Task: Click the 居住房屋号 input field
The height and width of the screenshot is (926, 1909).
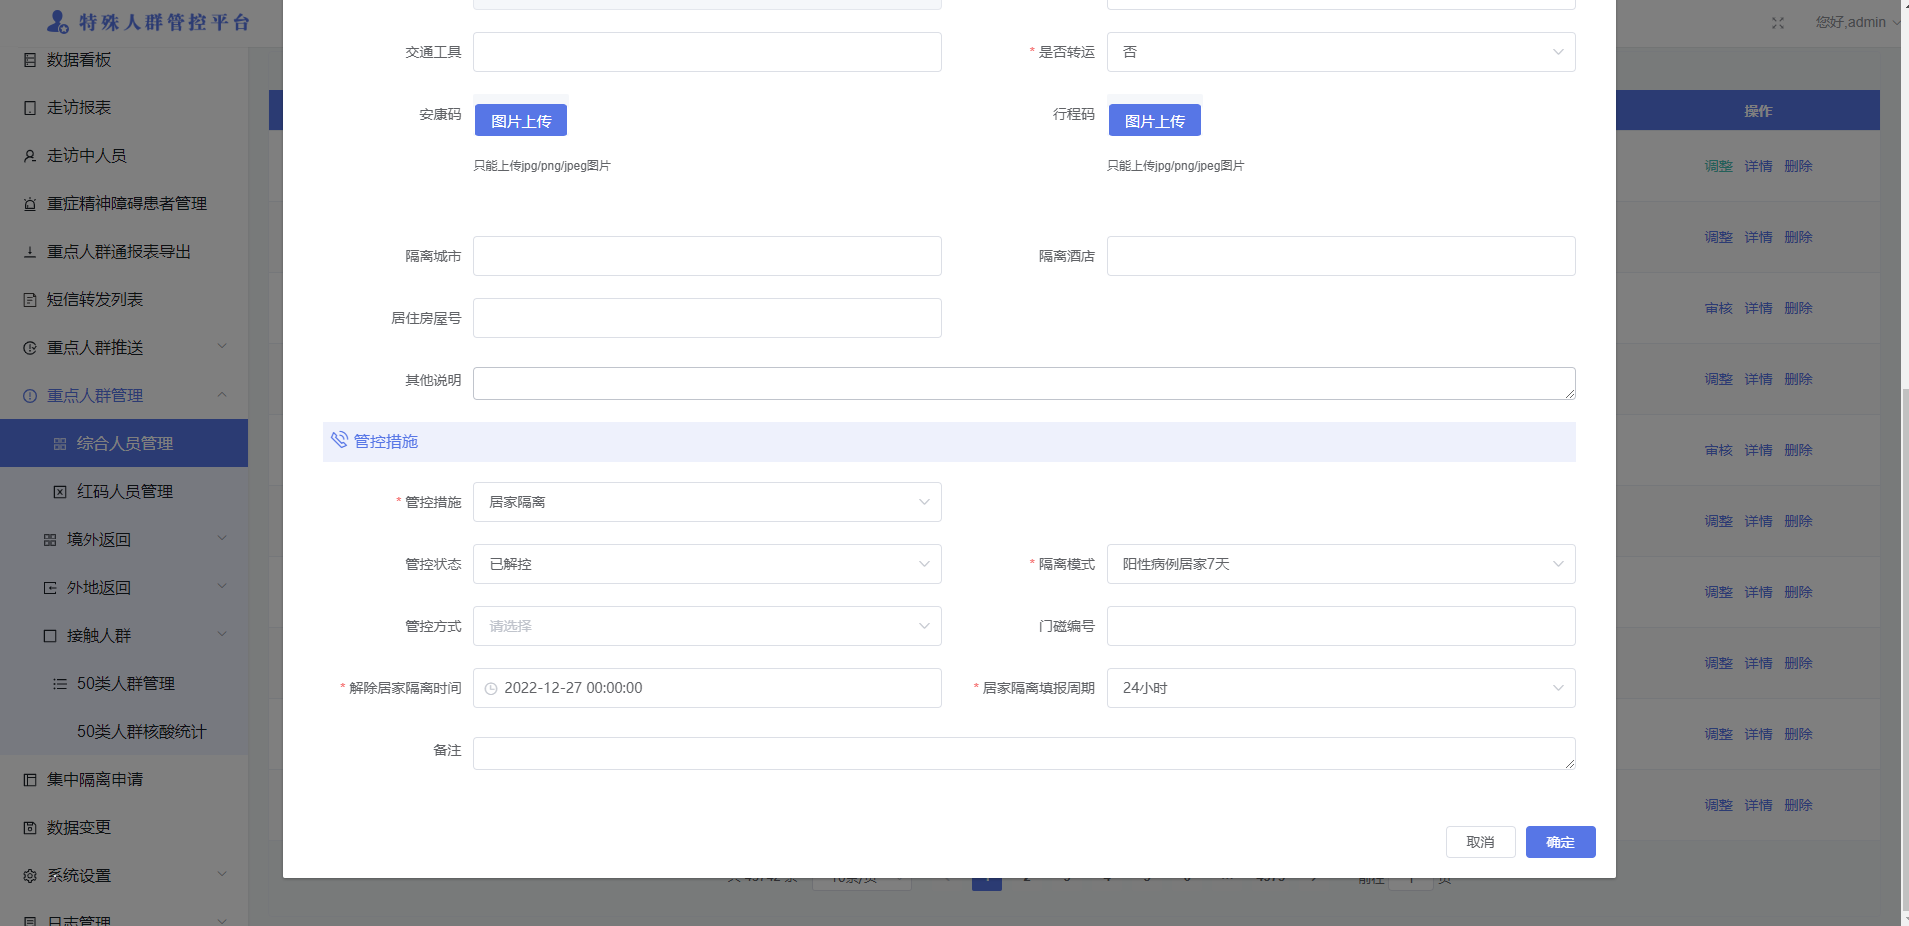Action: (707, 318)
